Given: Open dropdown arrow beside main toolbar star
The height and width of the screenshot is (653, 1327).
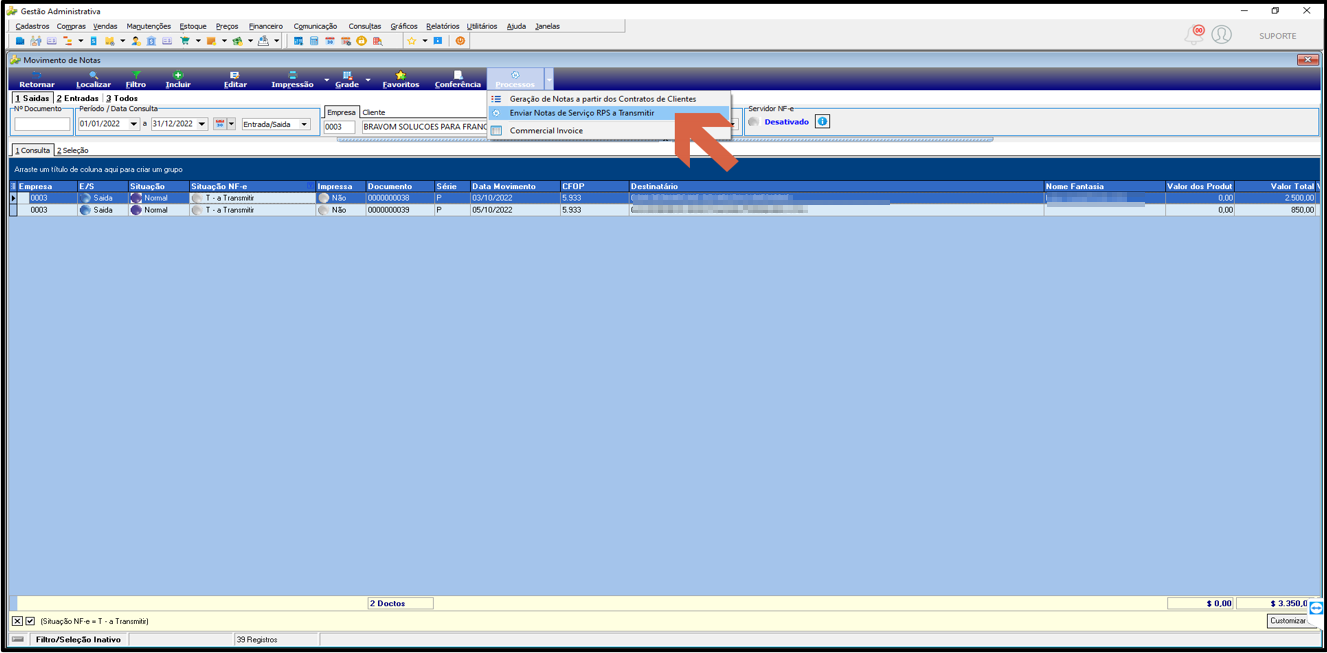Looking at the screenshot, I should click(x=424, y=41).
